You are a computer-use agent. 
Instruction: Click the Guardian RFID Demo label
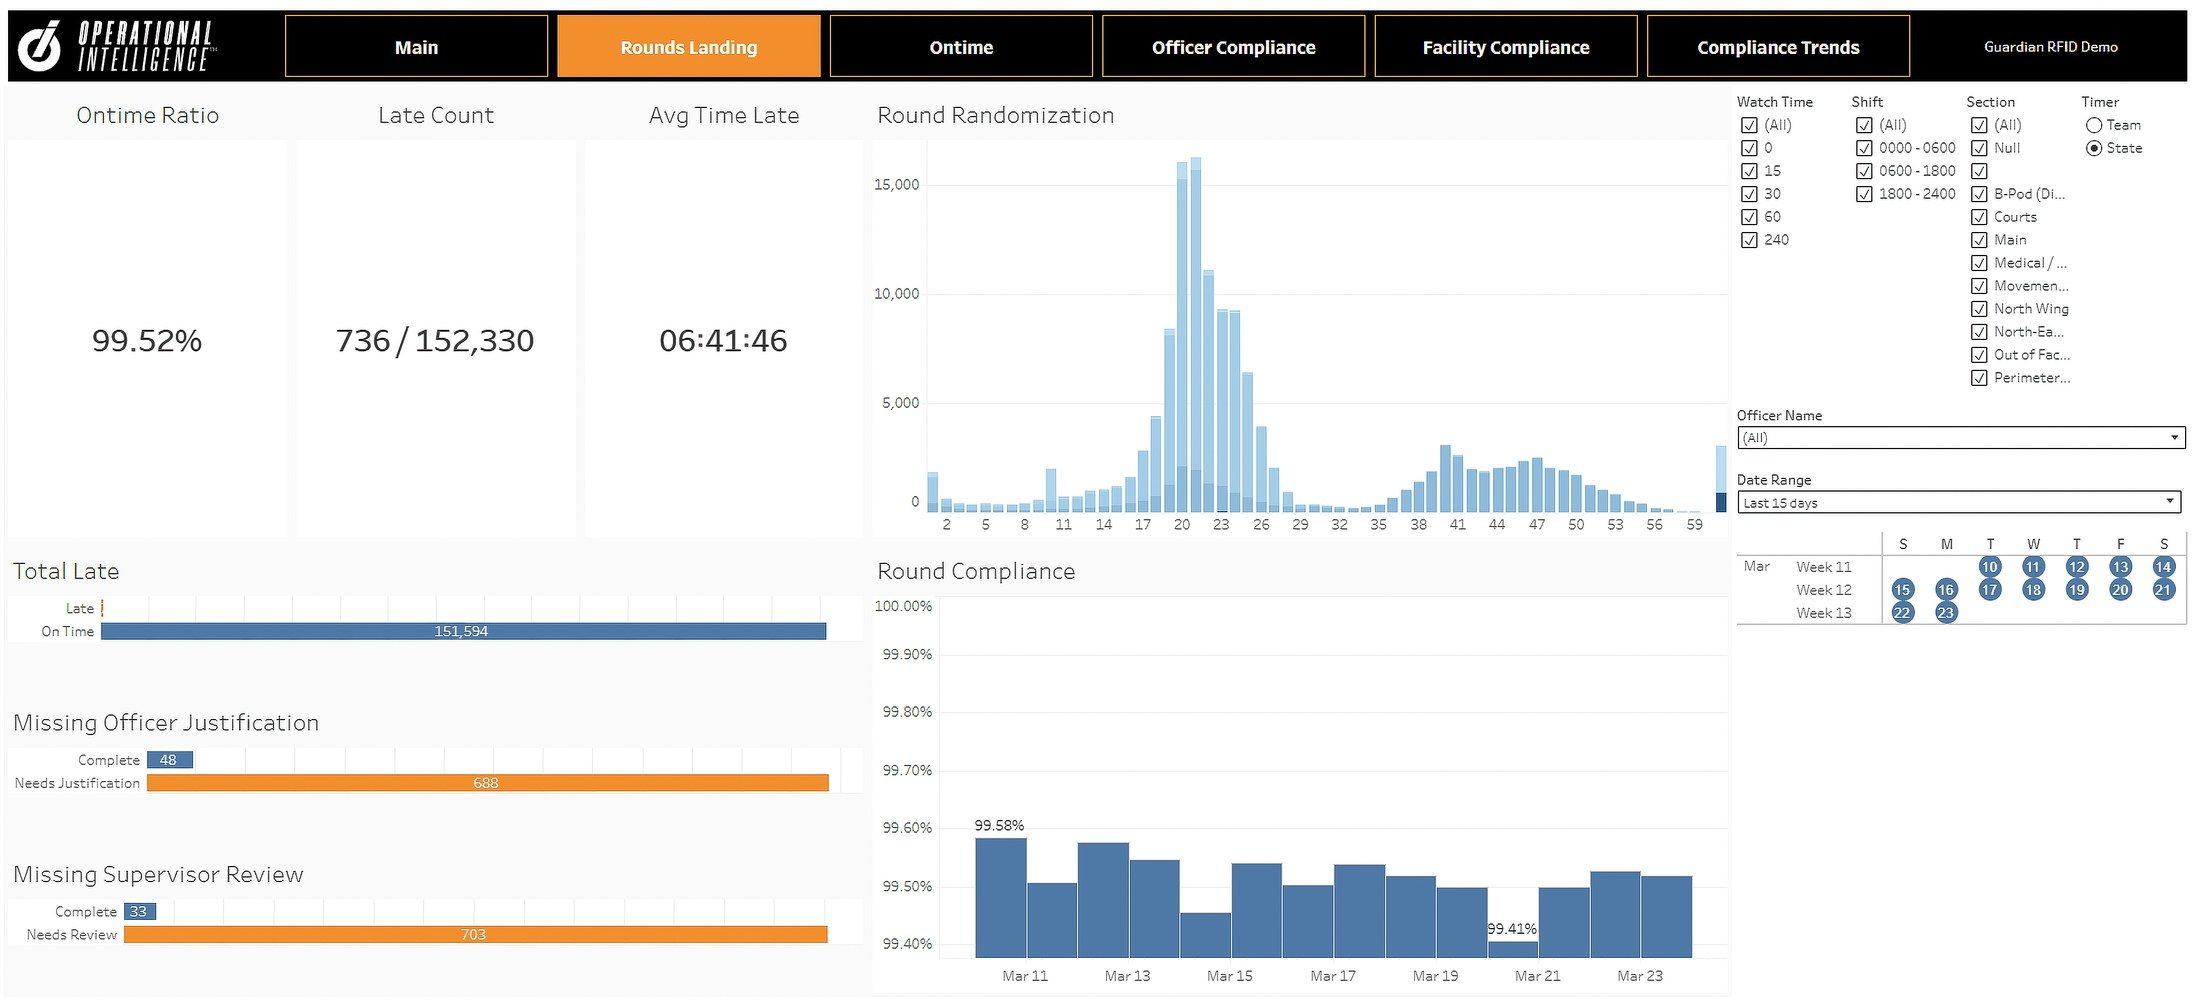pos(2051,47)
